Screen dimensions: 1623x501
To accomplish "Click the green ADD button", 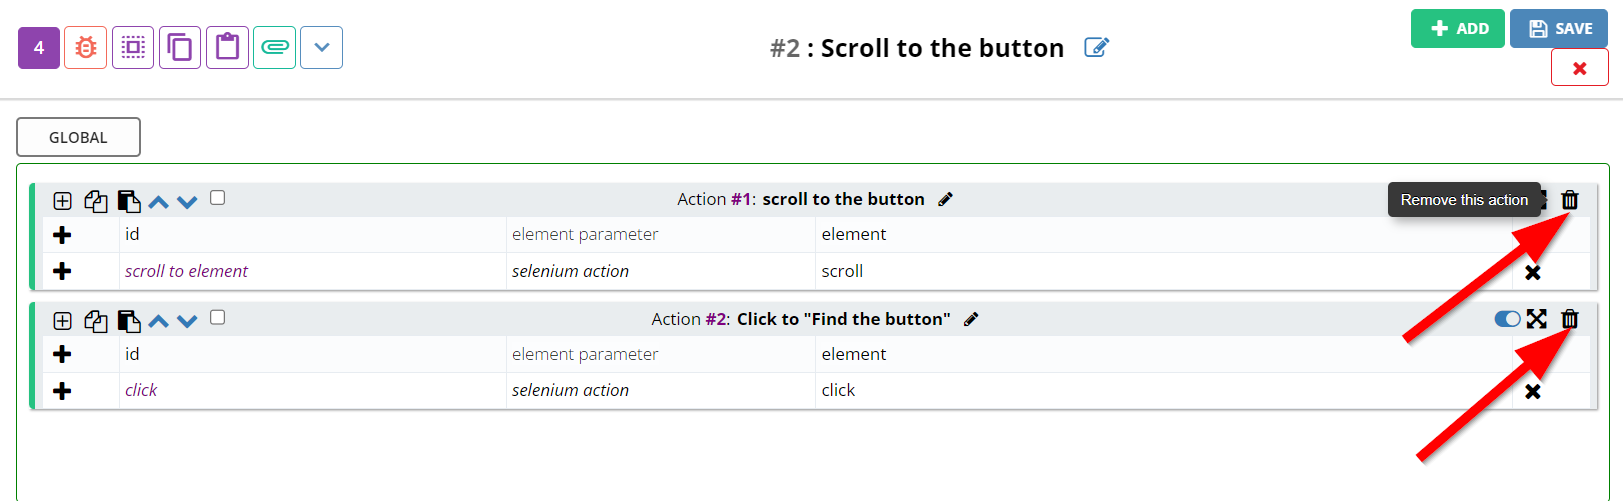I will (1458, 29).
